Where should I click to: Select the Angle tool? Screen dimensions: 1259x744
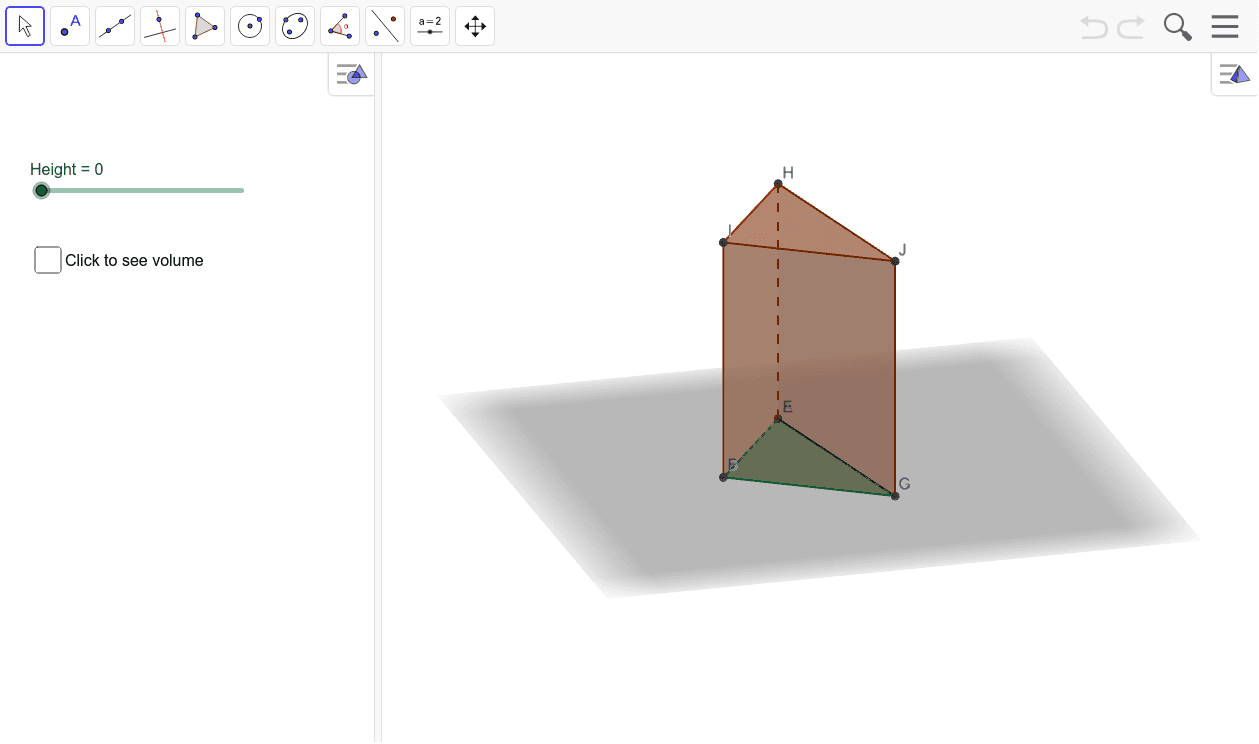[339, 25]
